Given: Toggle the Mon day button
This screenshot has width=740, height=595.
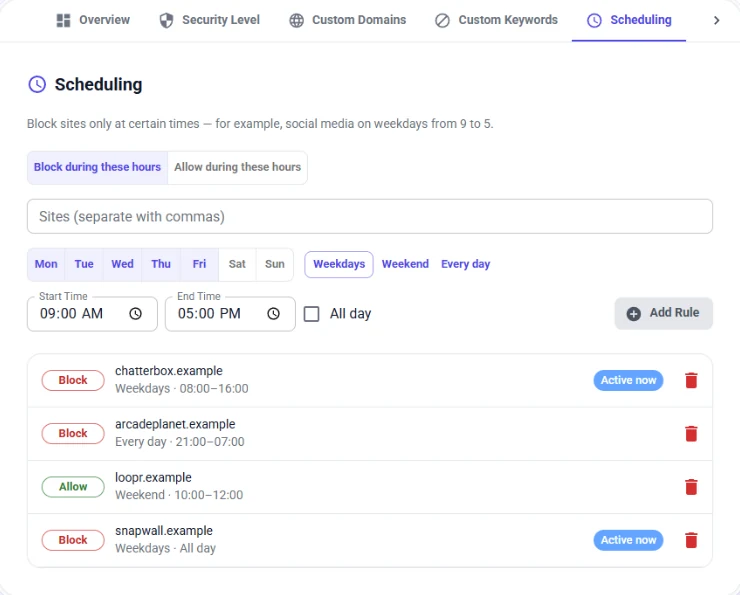Looking at the screenshot, I should (x=46, y=264).
